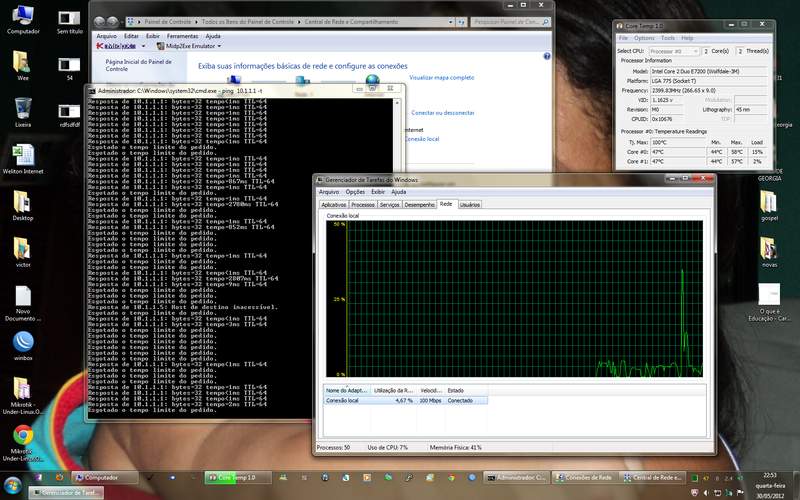Expand the Midp2Exe Emulator toolbar dropdown
Viewport: 800px width, 500px height.
[219, 46]
